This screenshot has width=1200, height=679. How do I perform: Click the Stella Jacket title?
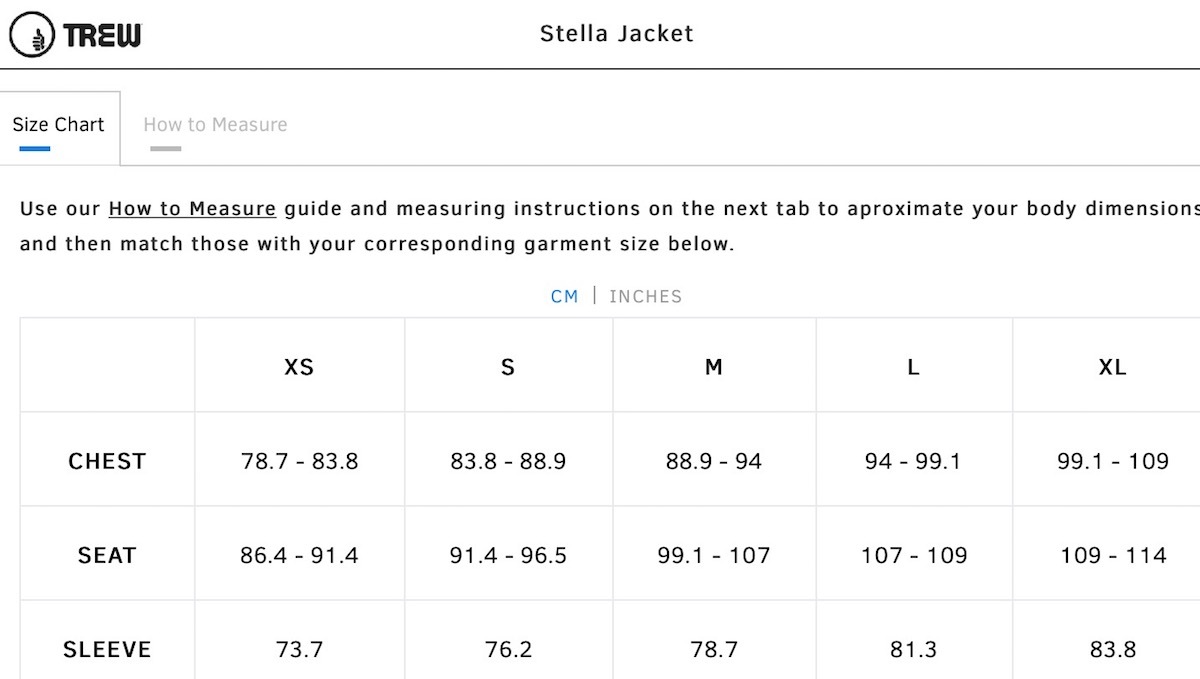coord(617,33)
